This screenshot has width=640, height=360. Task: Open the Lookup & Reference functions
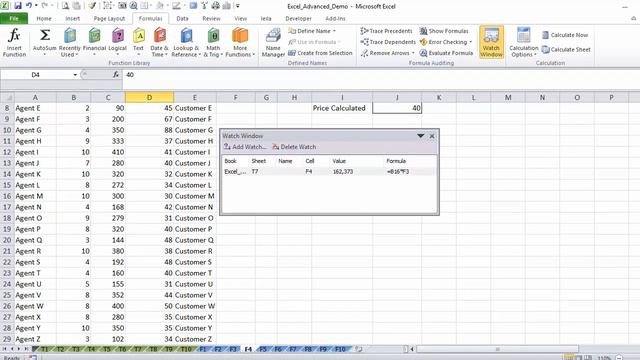(x=186, y=42)
